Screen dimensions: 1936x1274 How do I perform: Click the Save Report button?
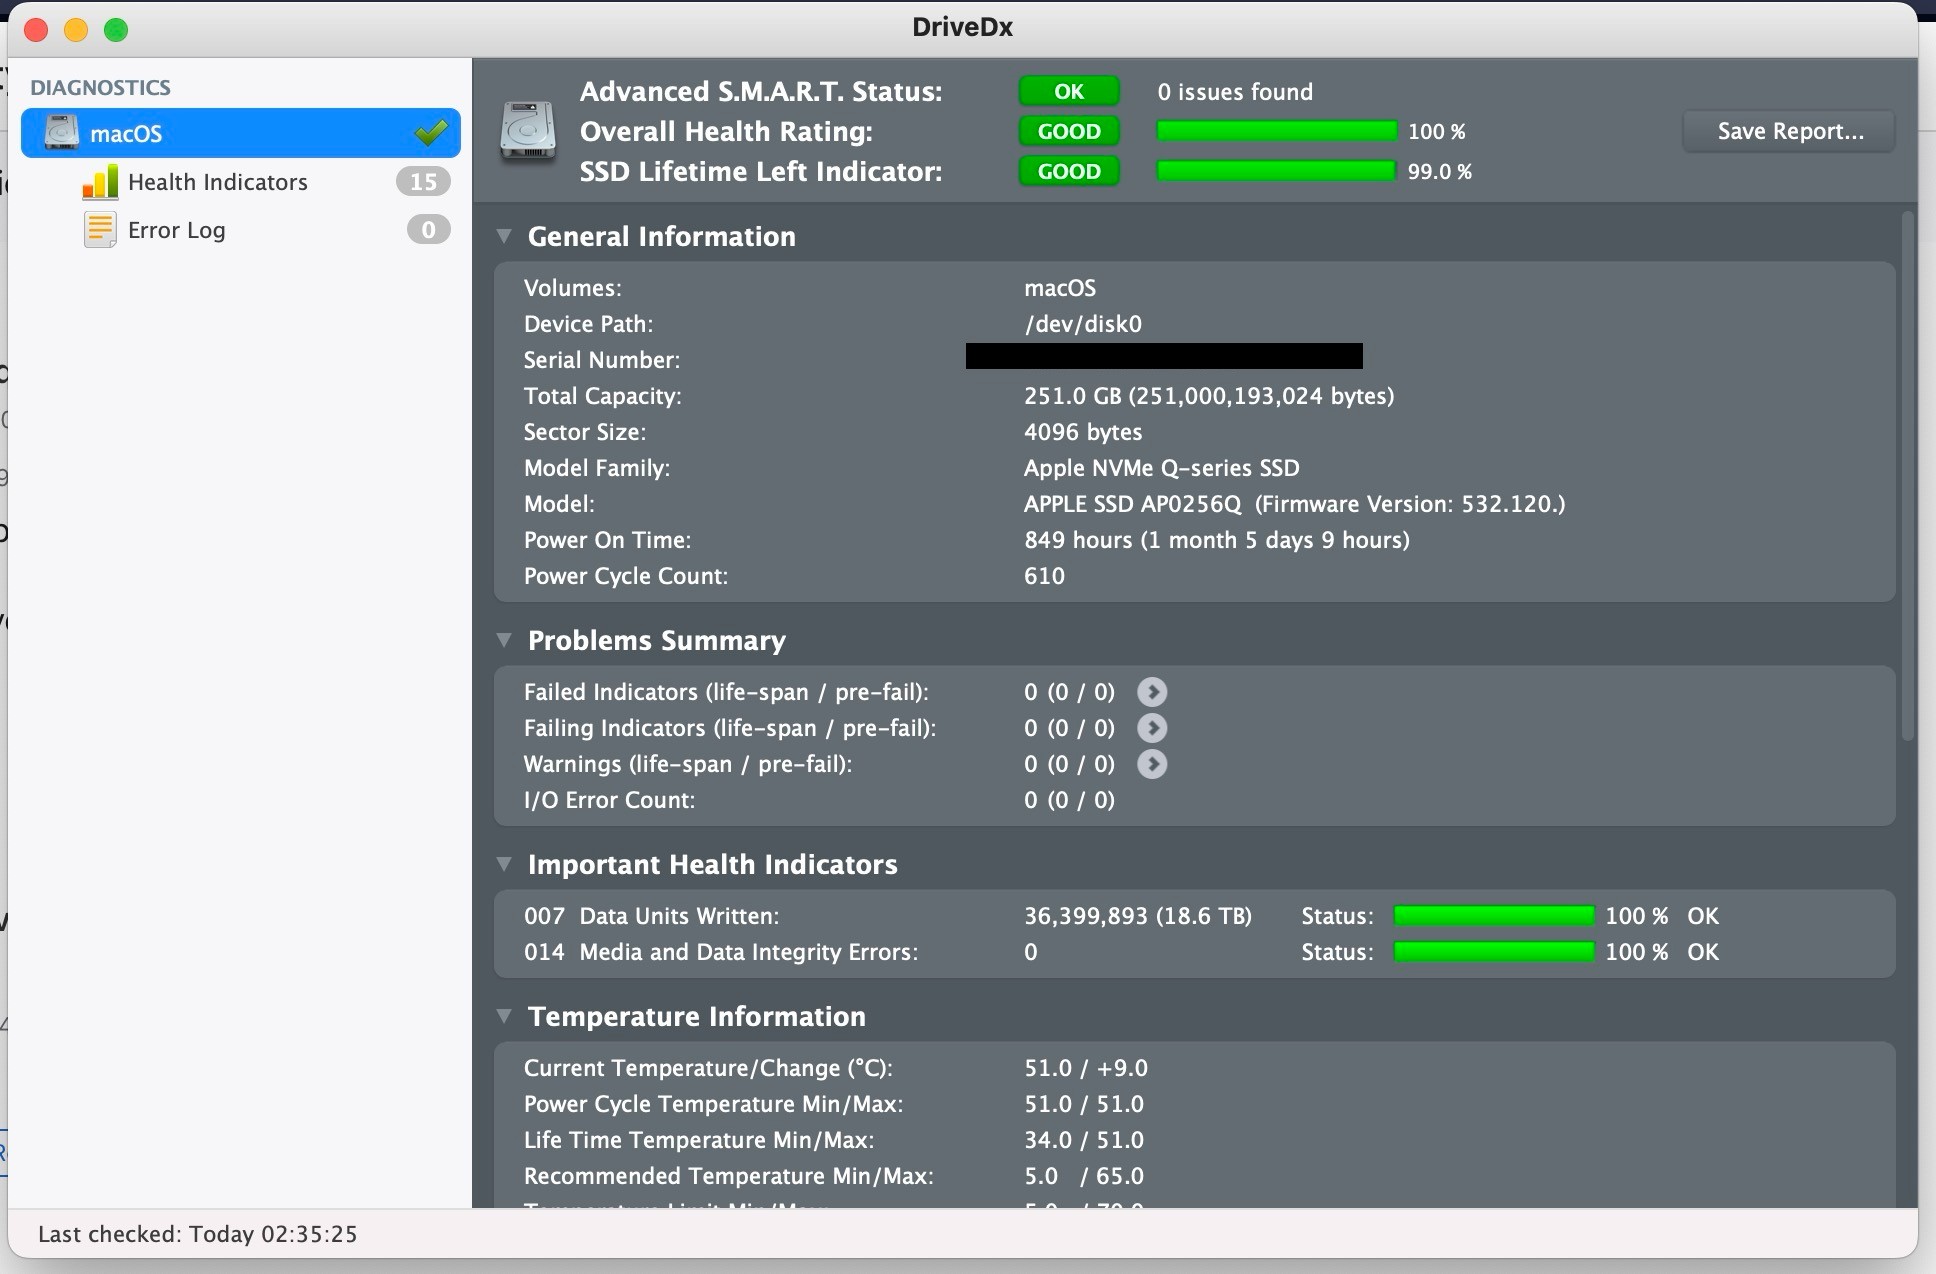[x=1789, y=131]
